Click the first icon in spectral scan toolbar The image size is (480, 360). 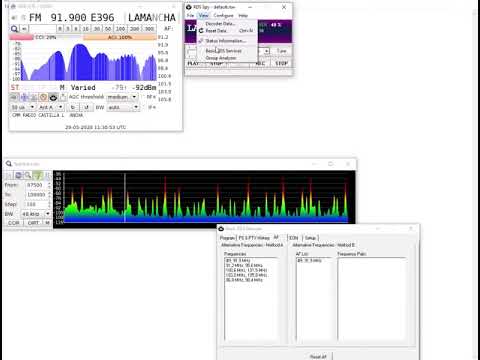point(9,175)
